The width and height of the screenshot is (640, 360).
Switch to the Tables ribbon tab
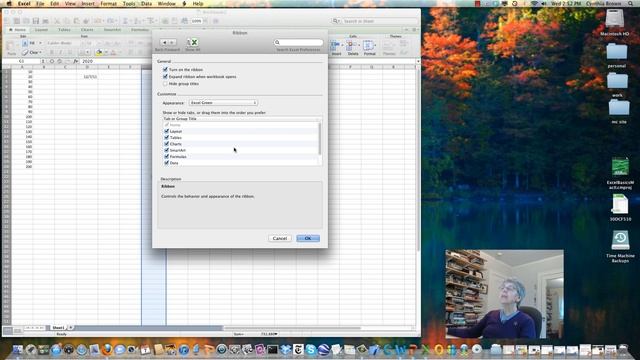tap(64, 30)
